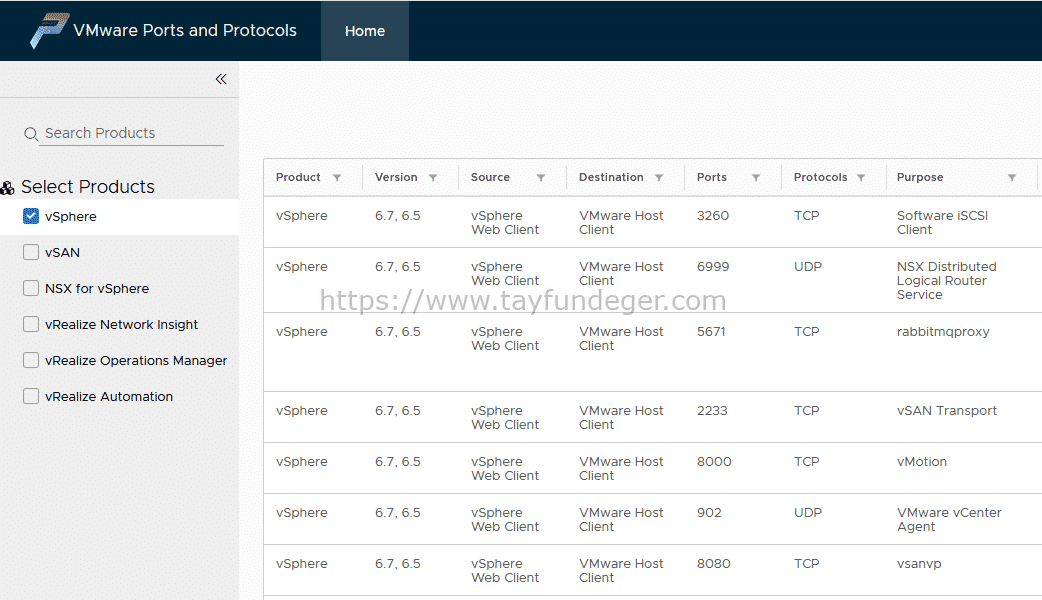This screenshot has height=600, width=1042.
Task: Click NSX Distributed Logical Router Service purpose
Action: pos(946,280)
